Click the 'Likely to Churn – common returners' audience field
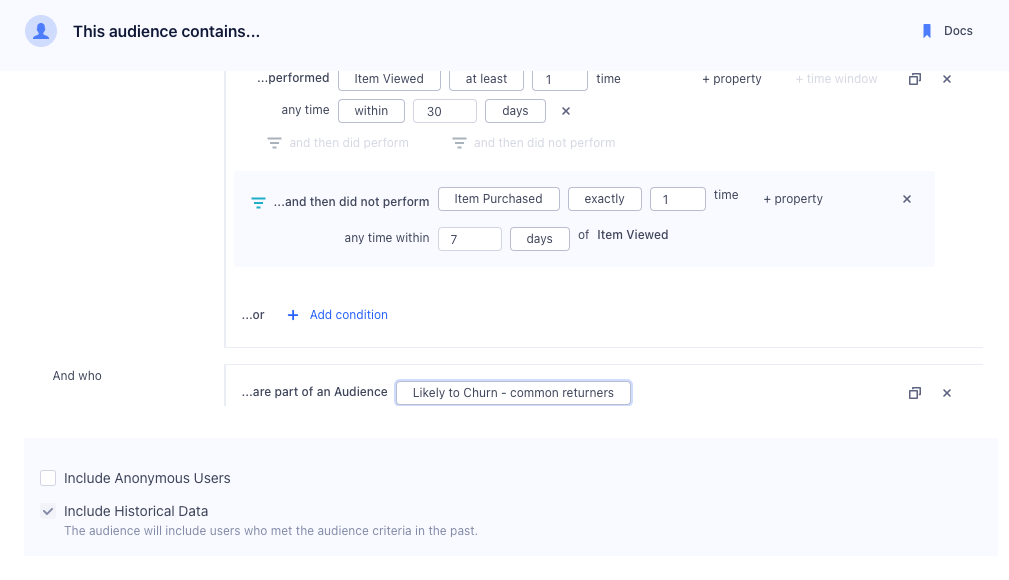The width and height of the screenshot is (1009, 580). coord(513,393)
